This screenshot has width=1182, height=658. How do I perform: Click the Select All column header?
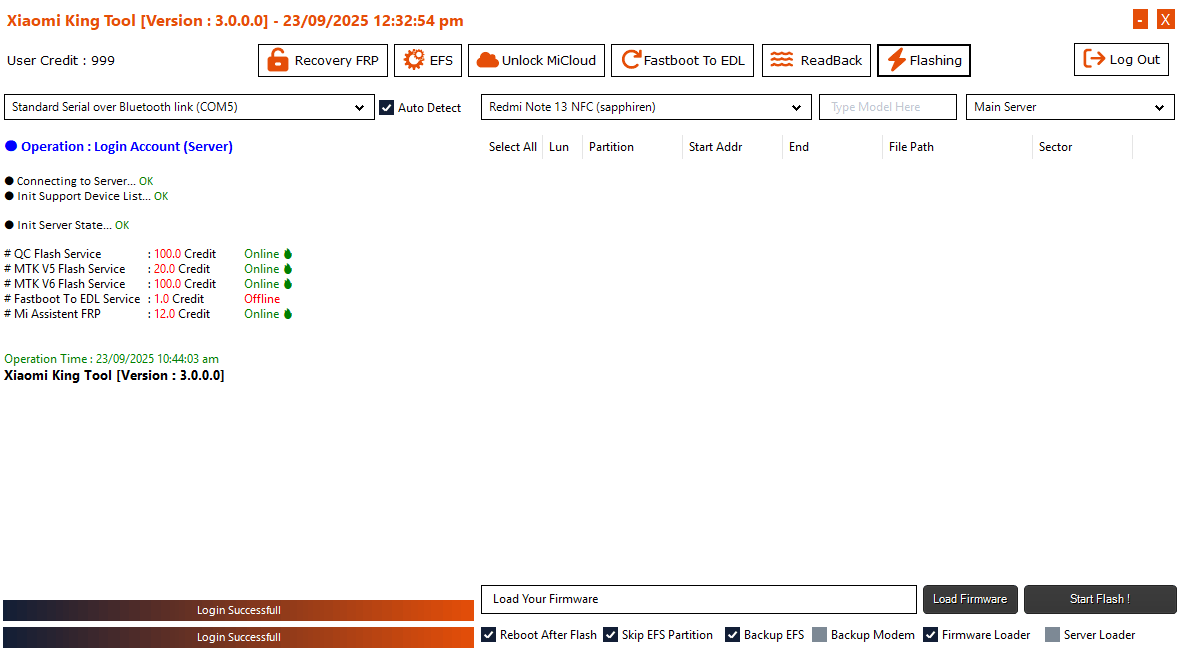click(x=513, y=146)
